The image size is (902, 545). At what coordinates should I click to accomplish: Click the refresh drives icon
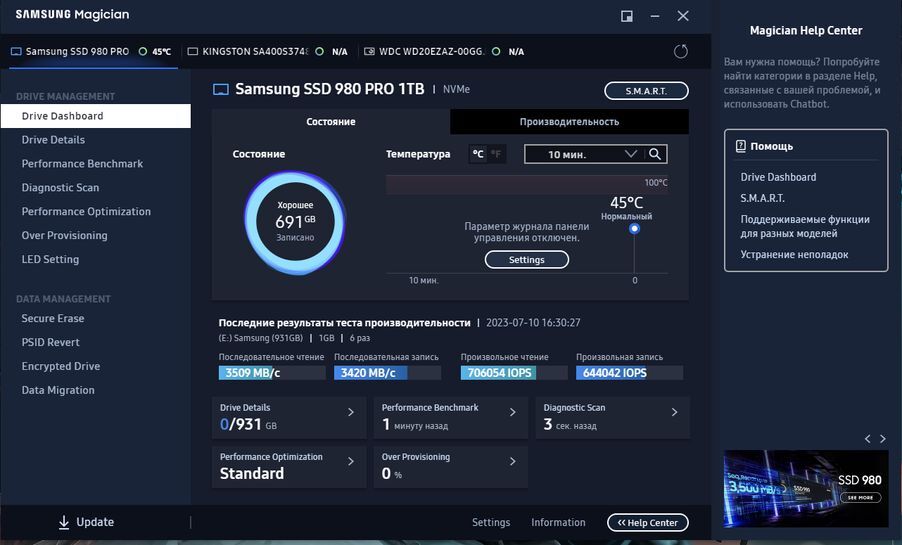[681, 51]
